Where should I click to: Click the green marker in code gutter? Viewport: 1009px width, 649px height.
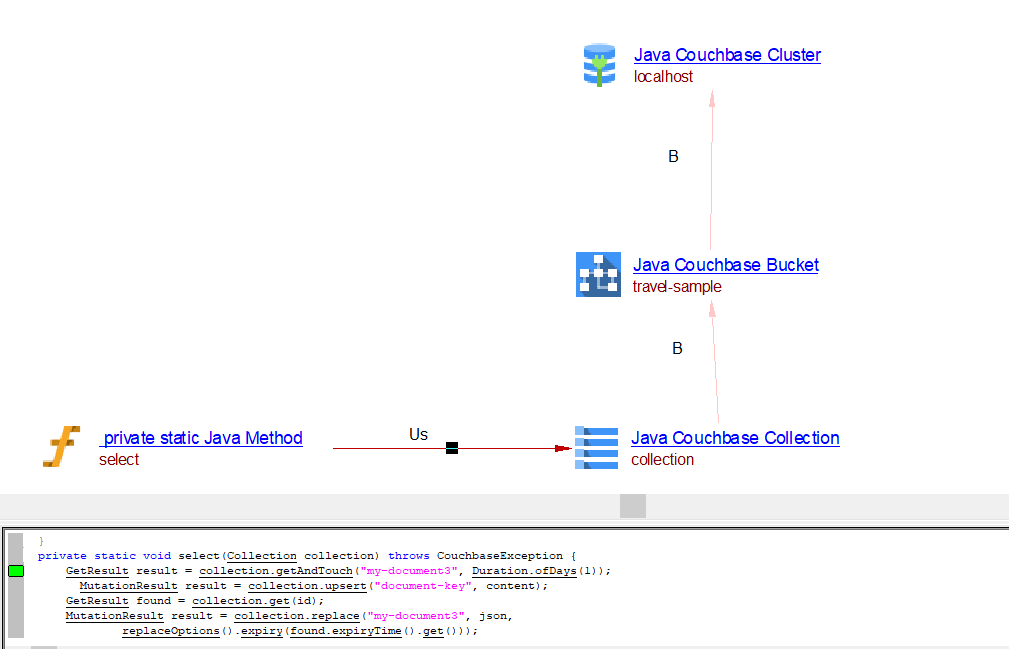pyautogui.click(x=16, y=571)
